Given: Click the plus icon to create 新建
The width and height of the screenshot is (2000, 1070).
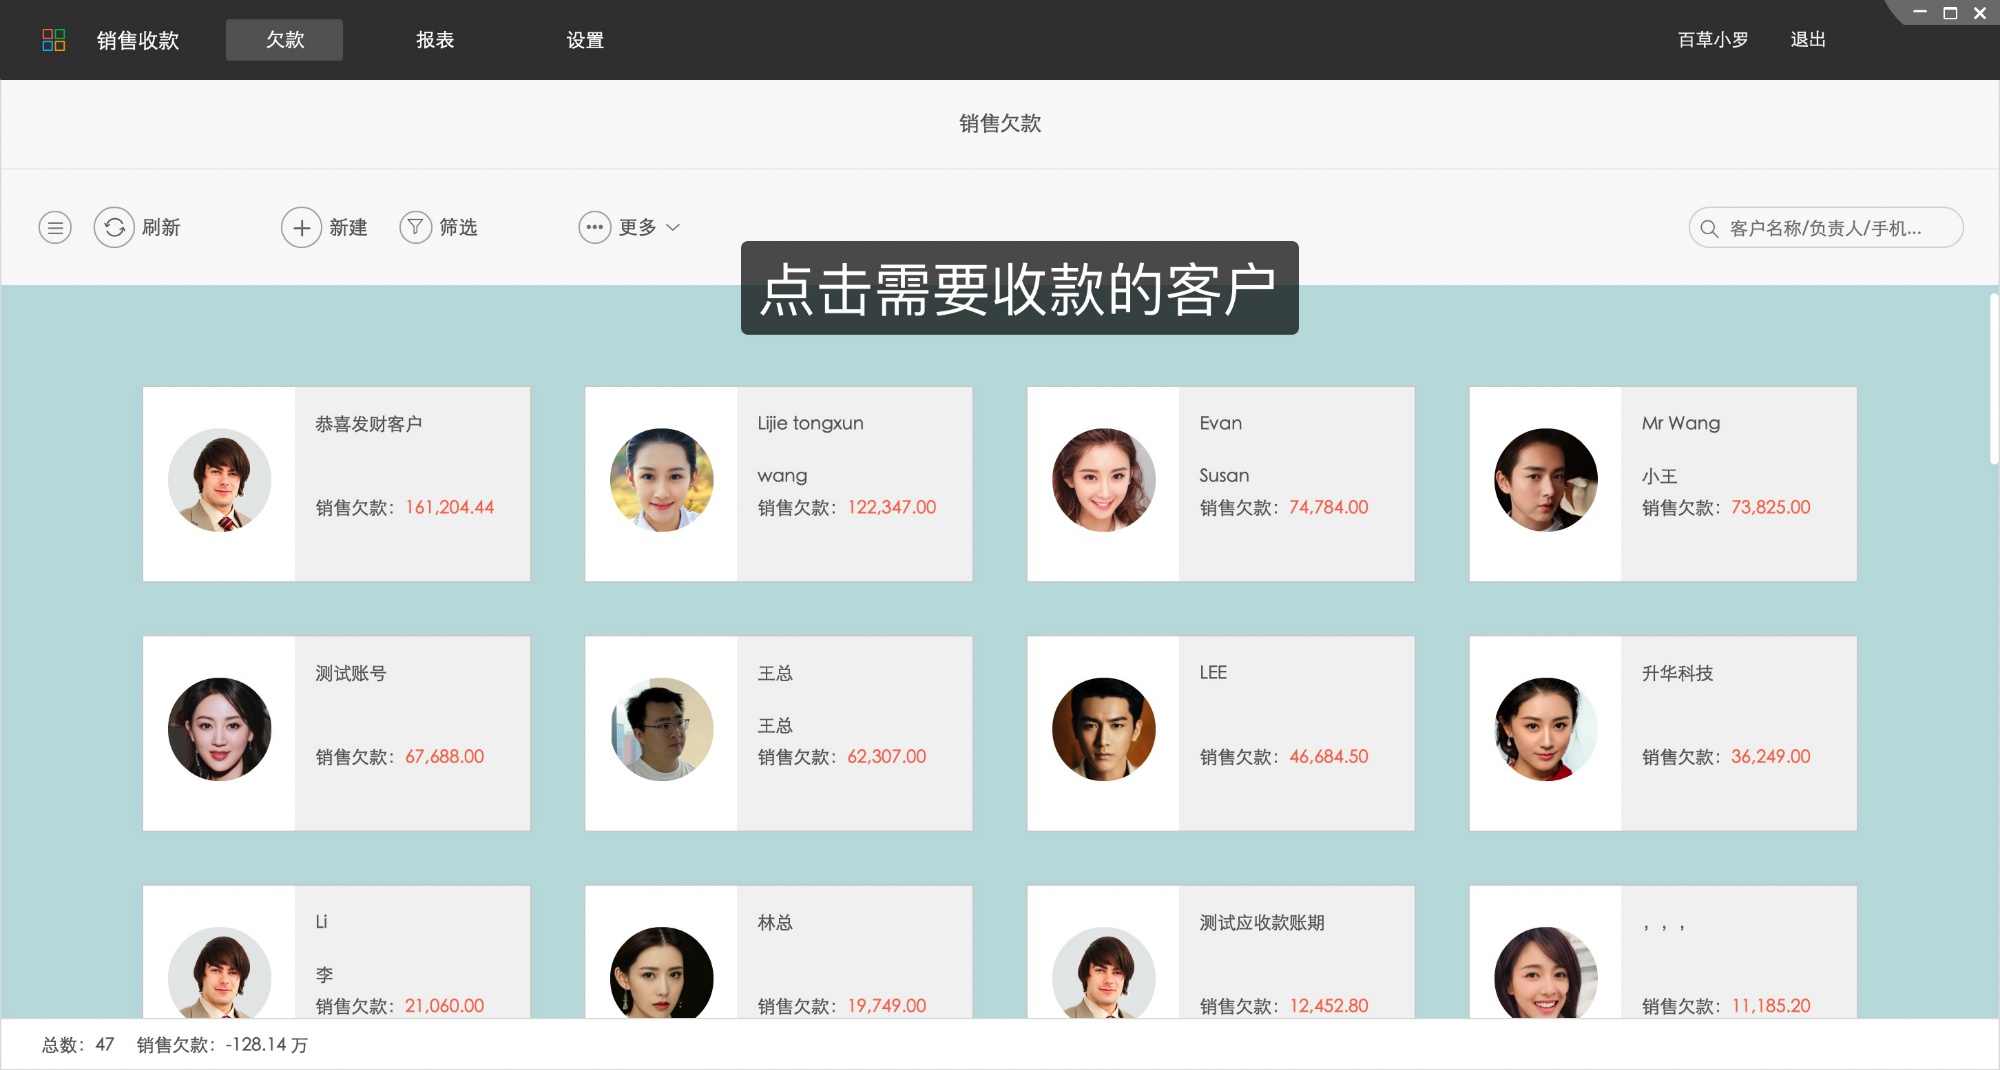Looking at the screenshot, I should (x=302, y=227).
